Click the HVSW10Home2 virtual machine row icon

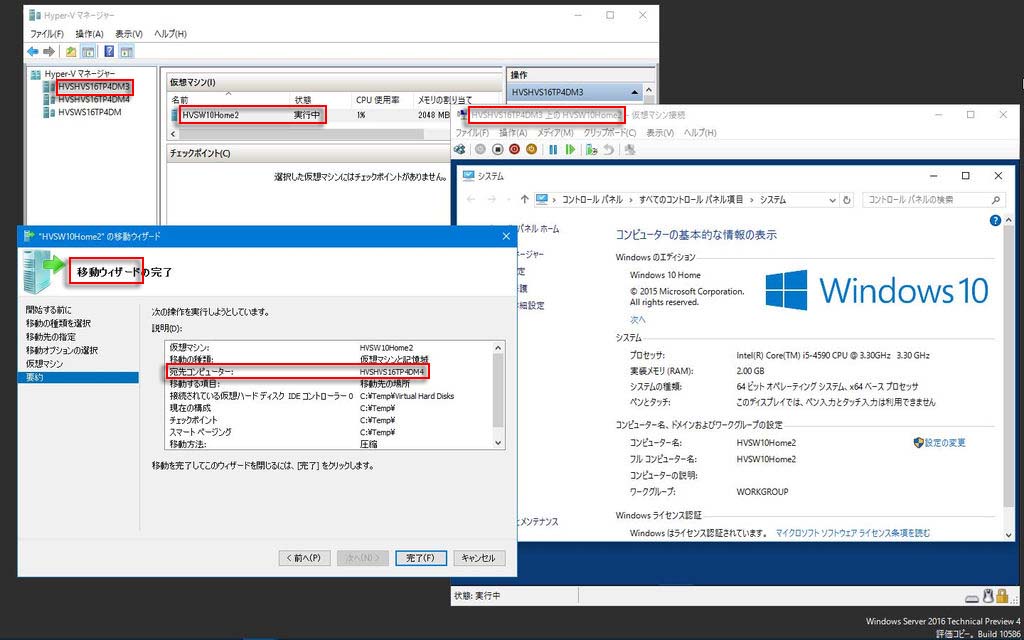[176, 116]
